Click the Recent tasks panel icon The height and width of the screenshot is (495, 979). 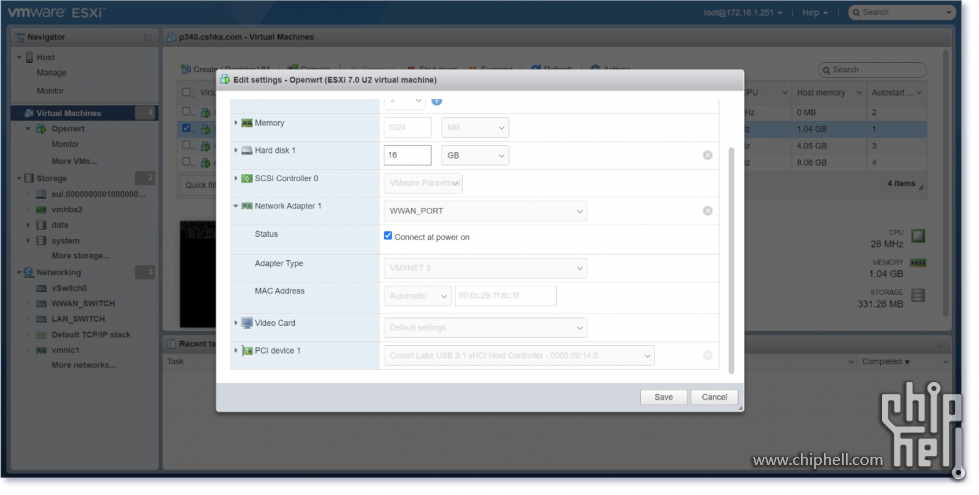coord(171,344)
